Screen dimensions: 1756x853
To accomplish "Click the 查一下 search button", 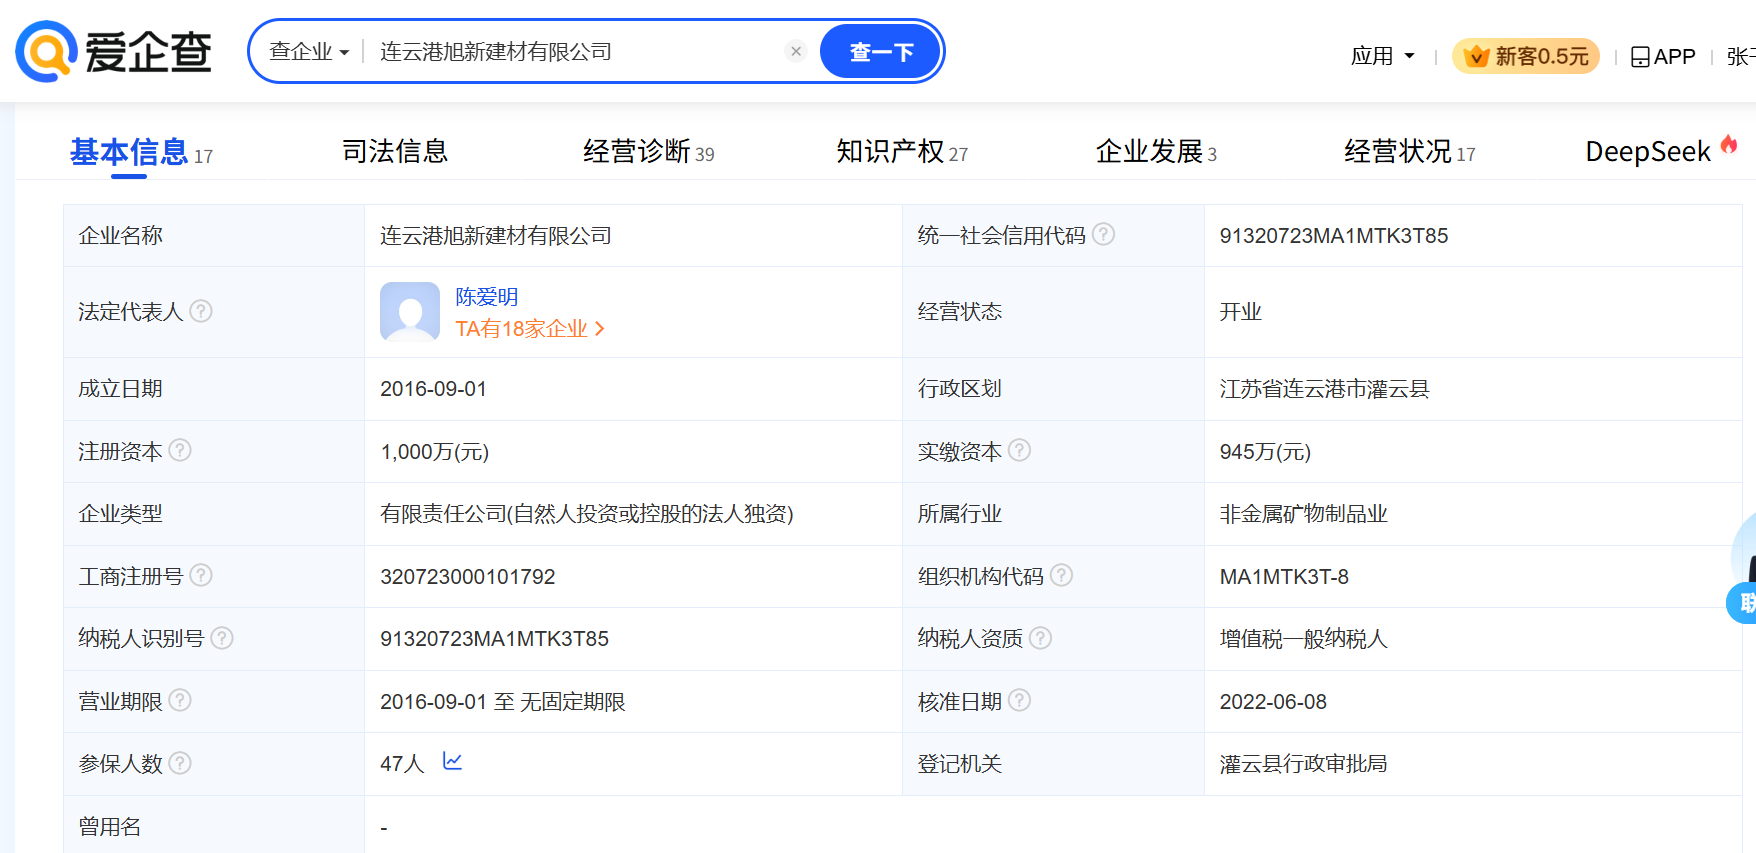I will [x=880, y=51].
